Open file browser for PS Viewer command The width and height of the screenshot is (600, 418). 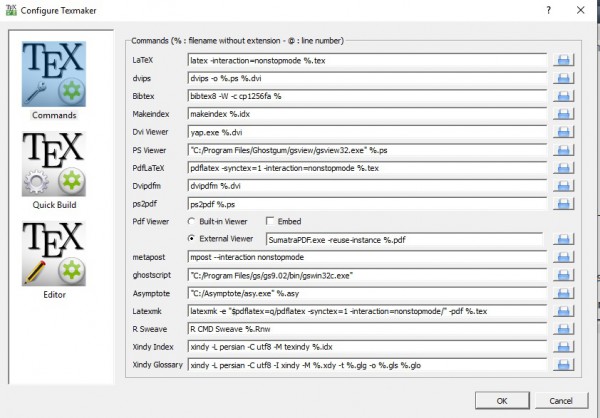pos(563,149)
